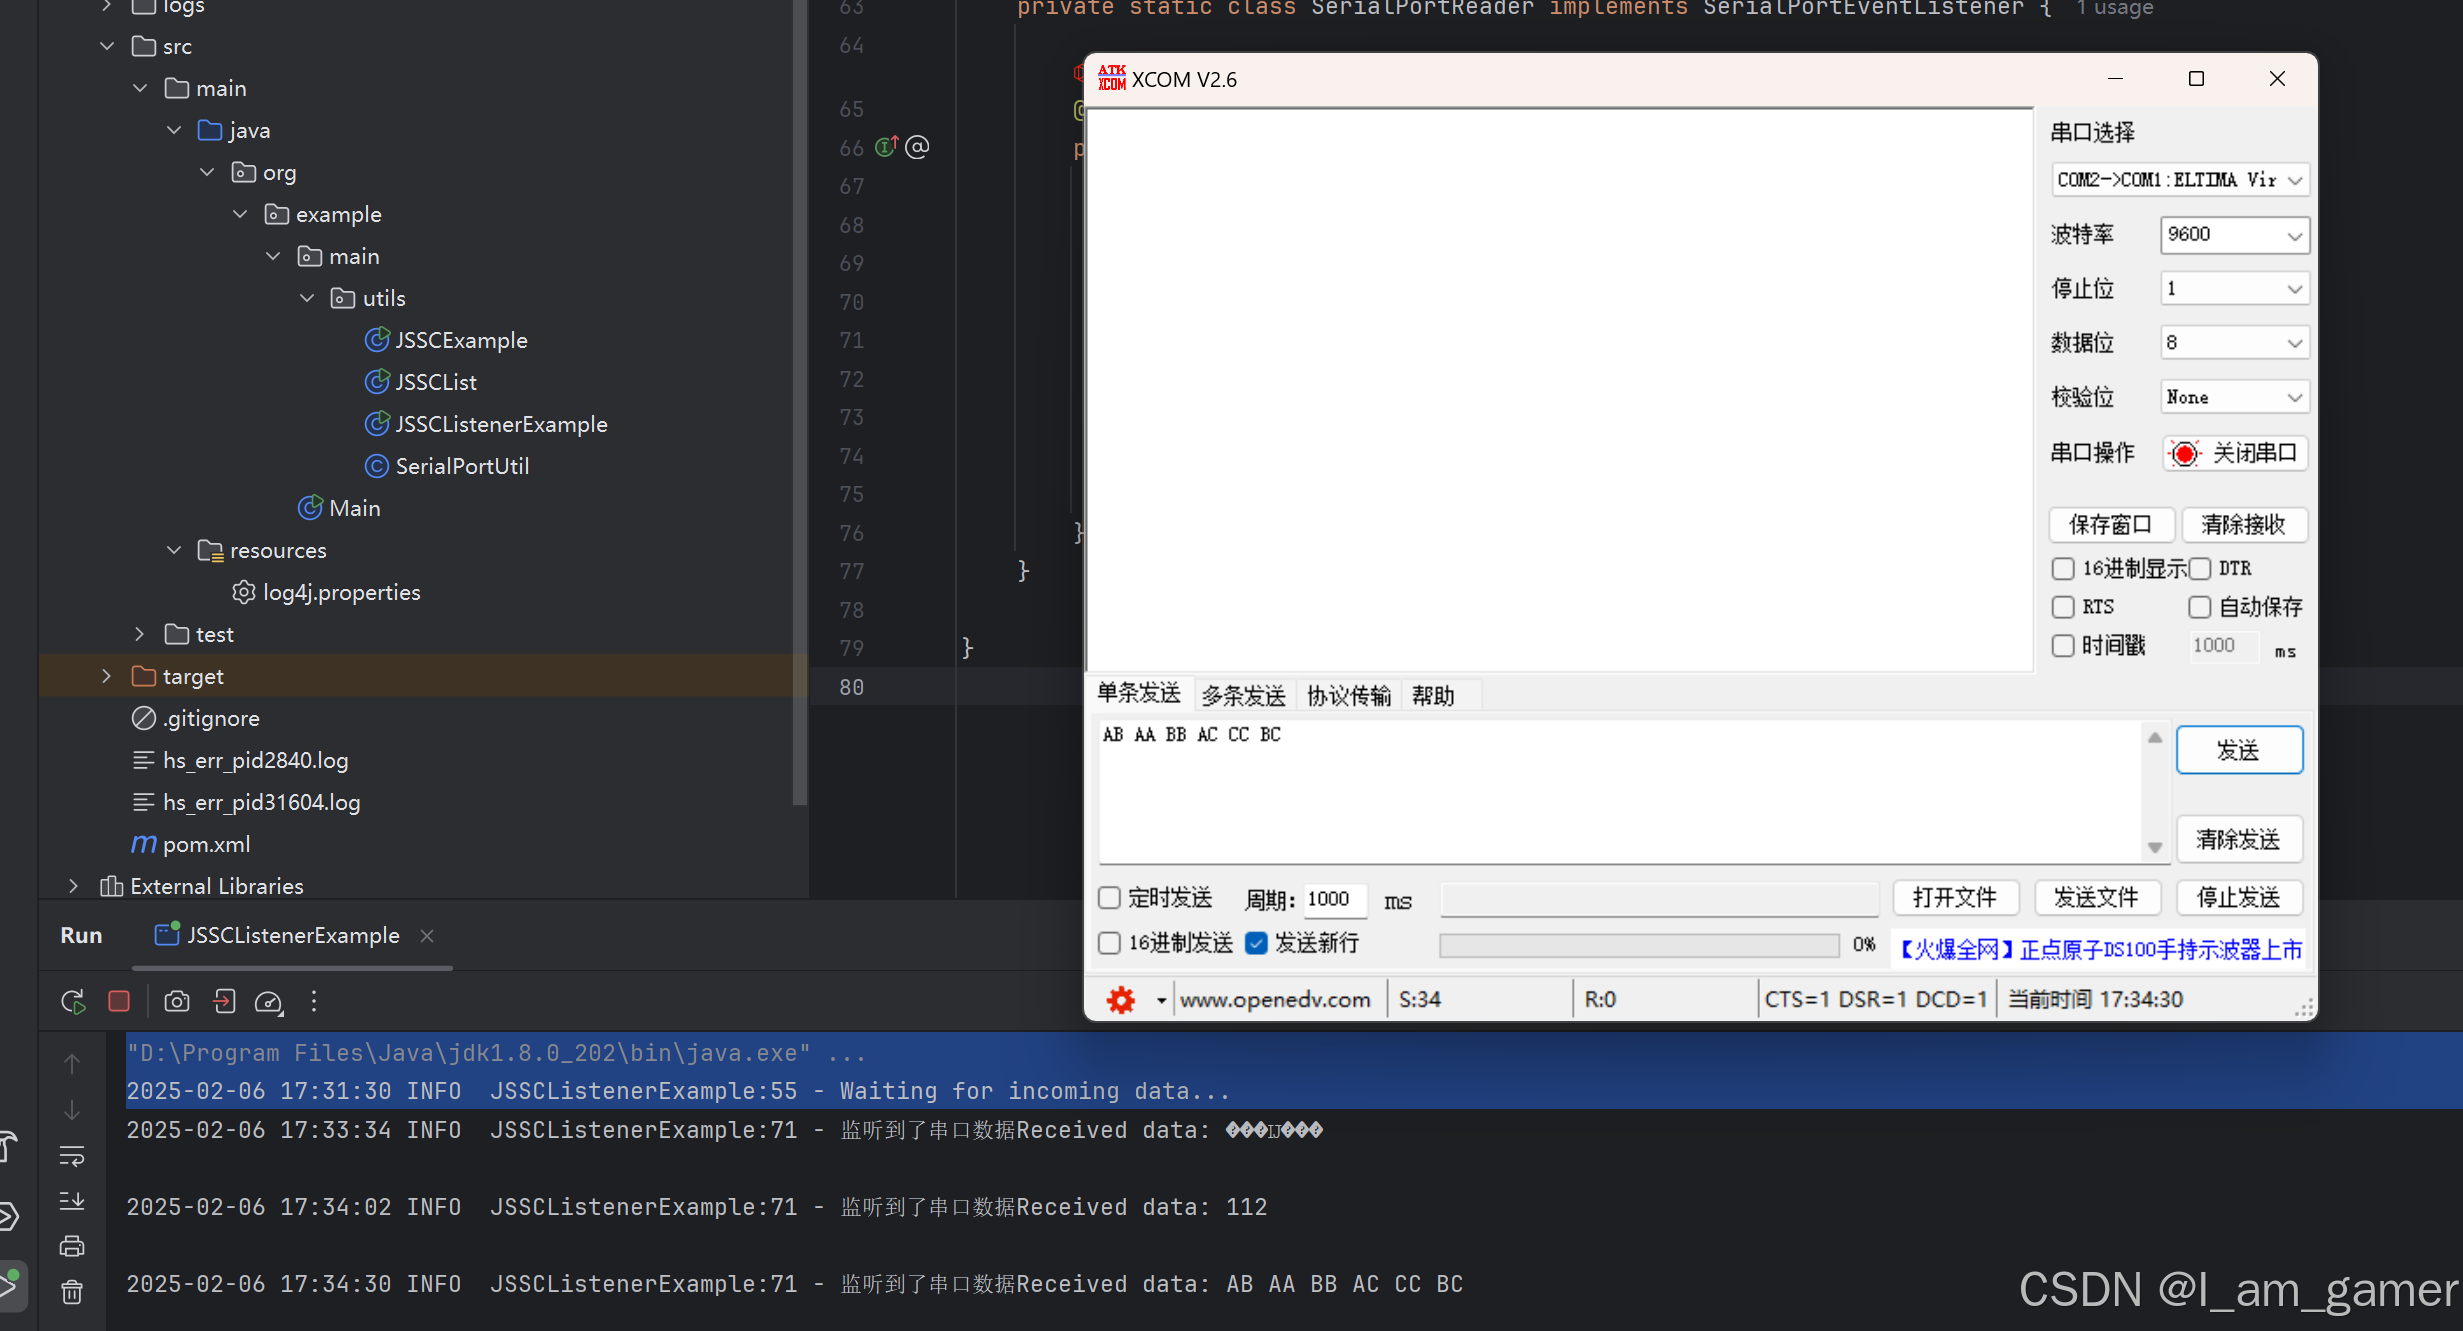
Task: Open the 校验位 None dropdown
Action: (2234, 397)
